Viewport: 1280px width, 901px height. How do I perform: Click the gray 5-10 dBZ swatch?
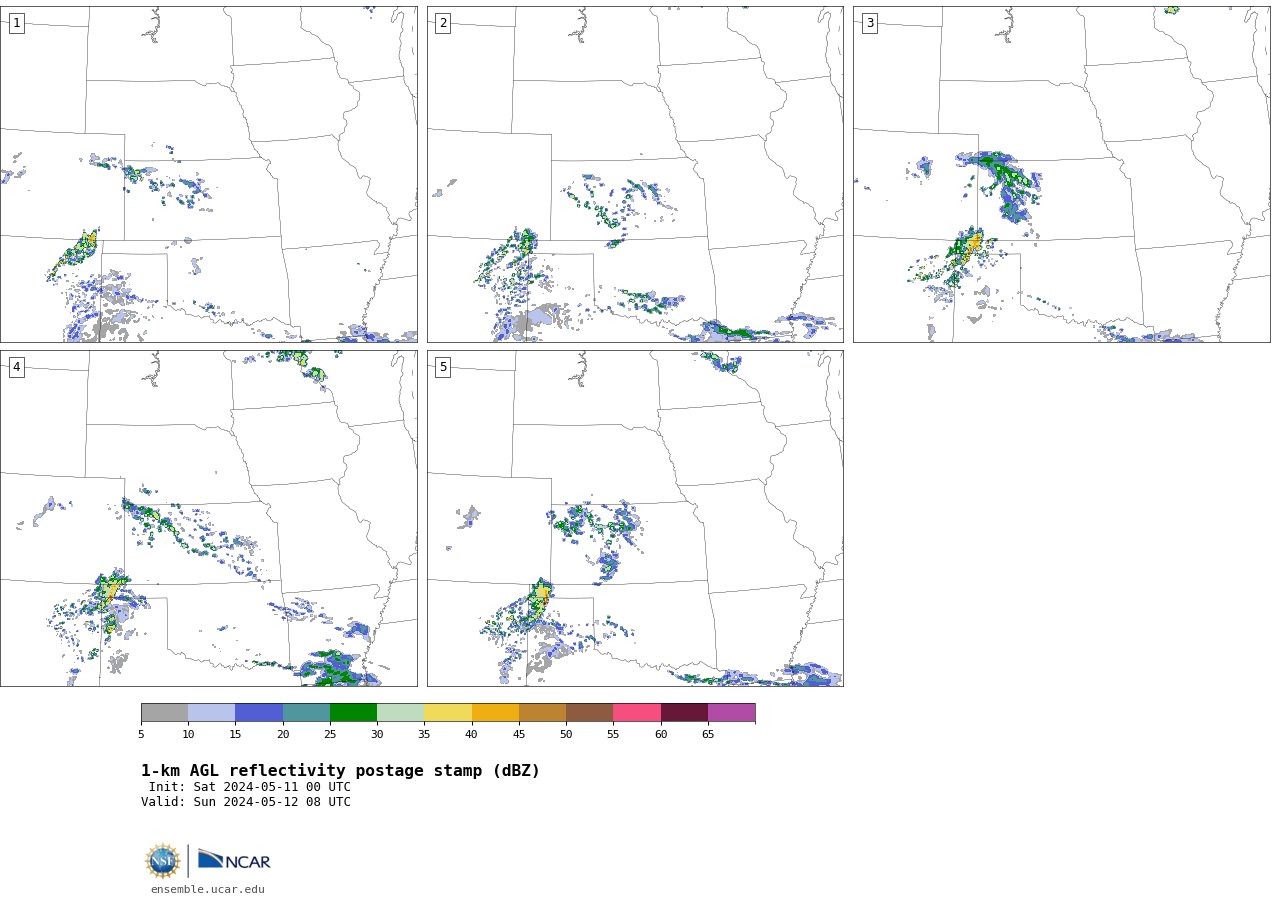[164, 712]
